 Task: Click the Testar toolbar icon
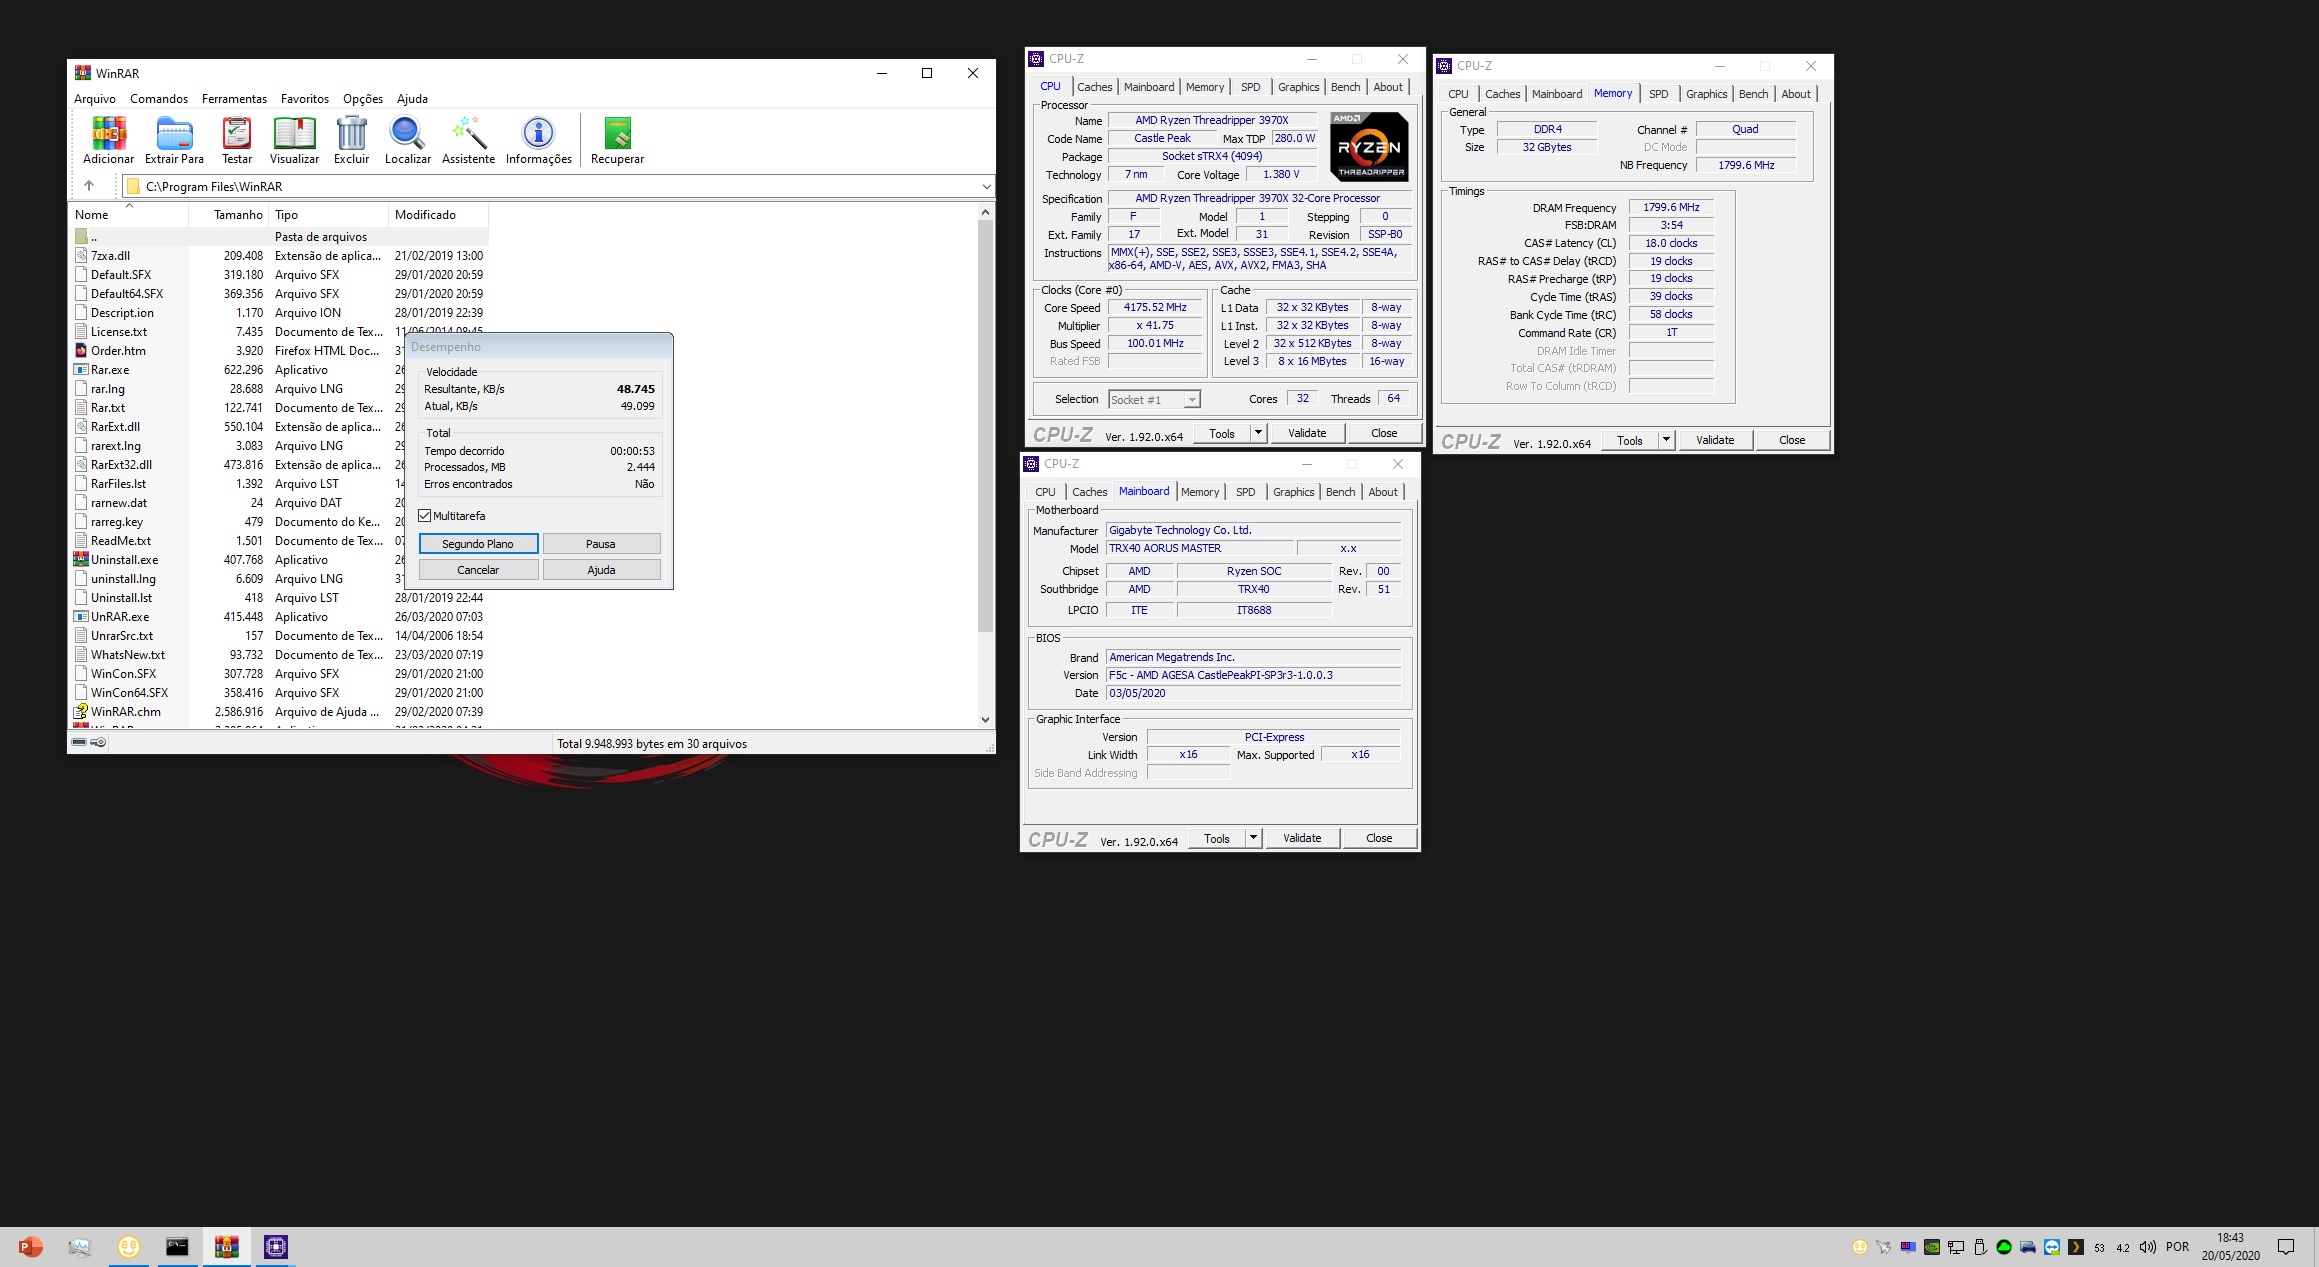237,141
